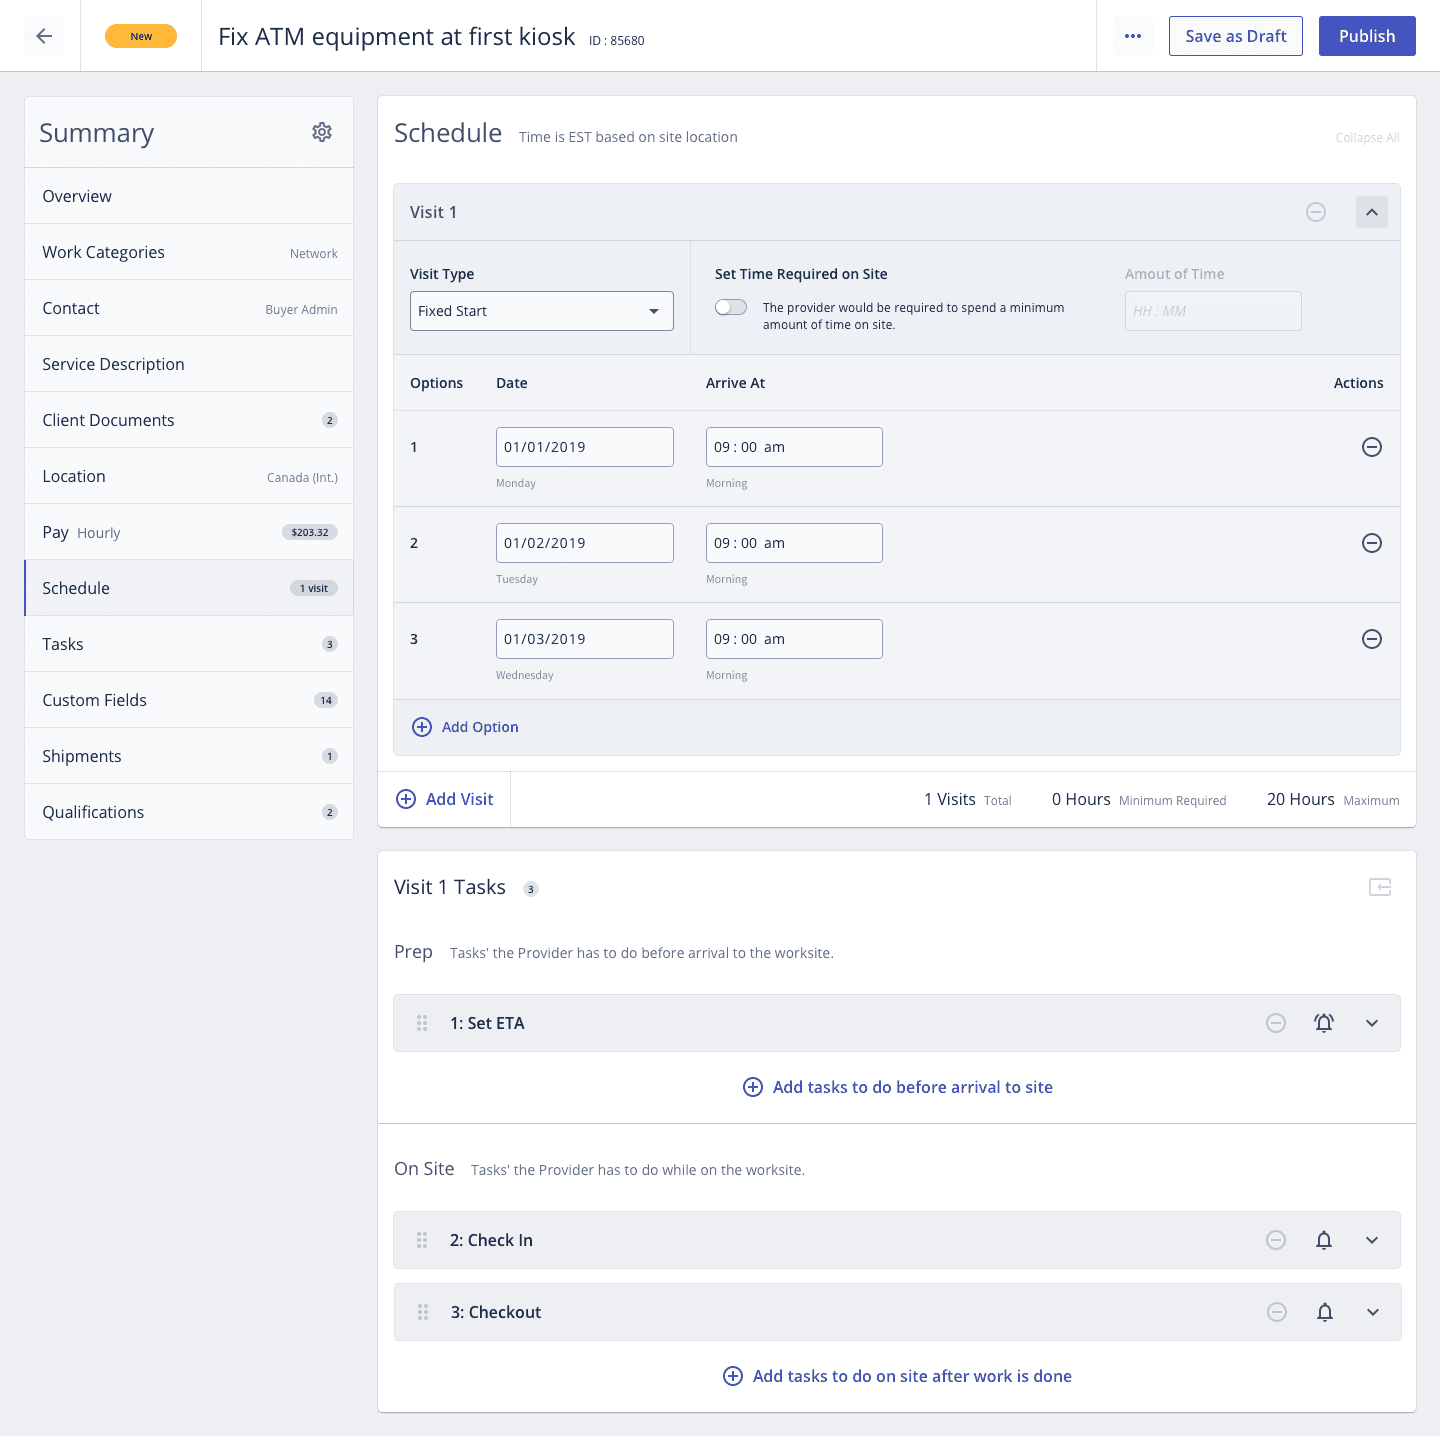Click the Visit 1 Tasks import icon

point(1380,887)
